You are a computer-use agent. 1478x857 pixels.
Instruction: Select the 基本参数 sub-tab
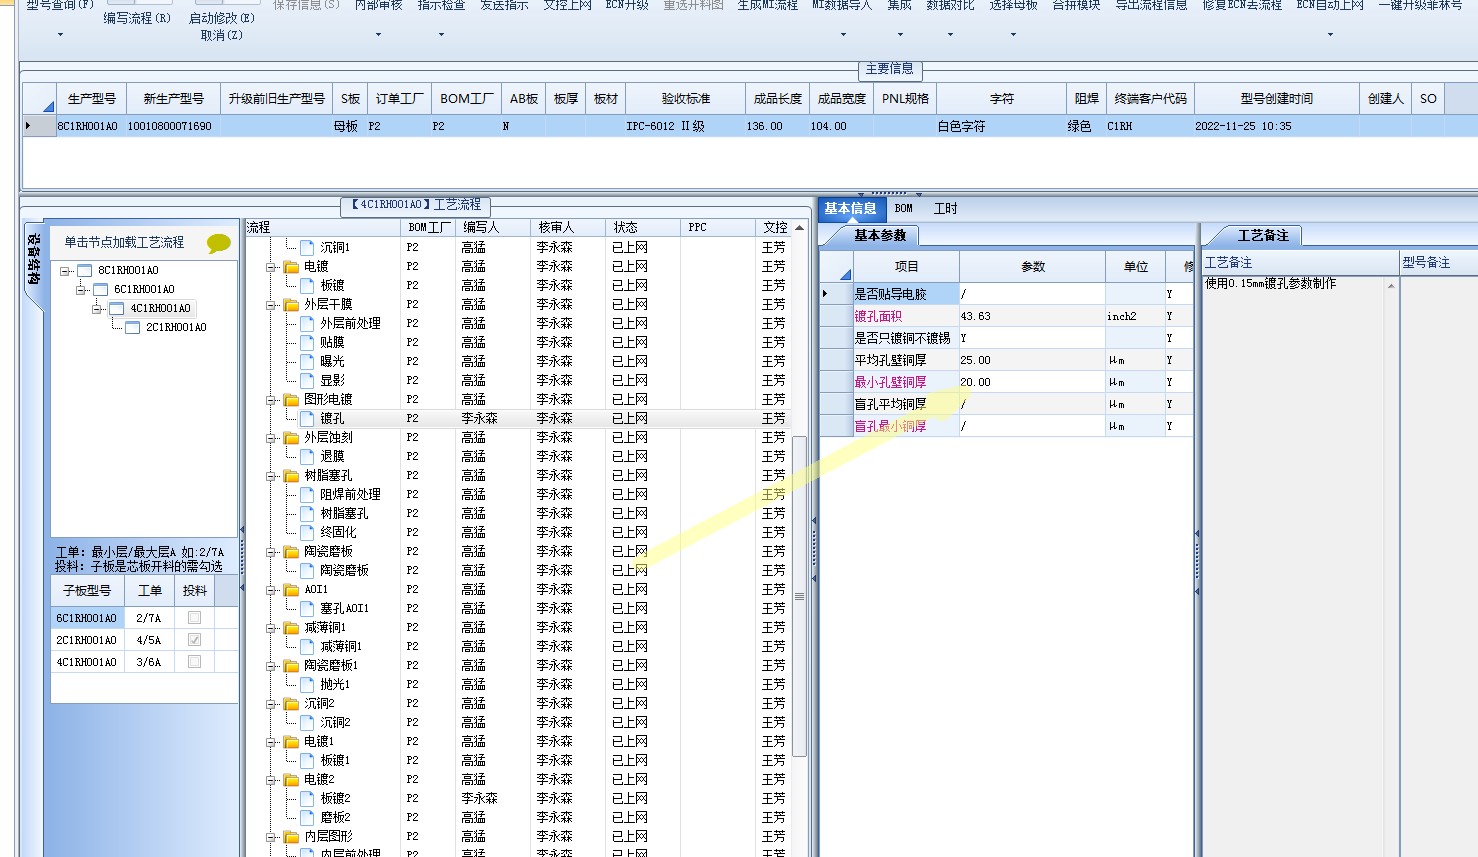click(880, 236)
